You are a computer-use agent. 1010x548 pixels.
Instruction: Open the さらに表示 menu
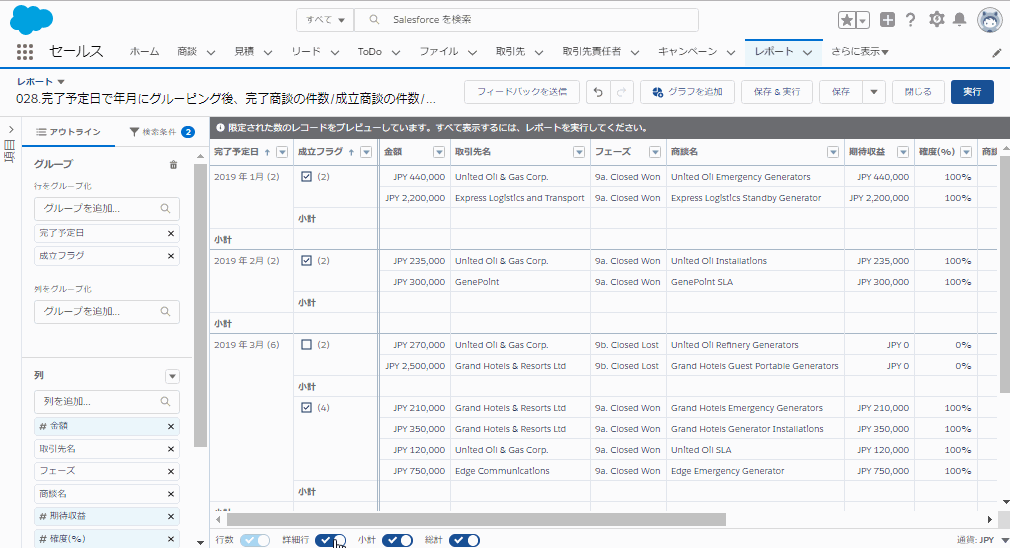859,52
